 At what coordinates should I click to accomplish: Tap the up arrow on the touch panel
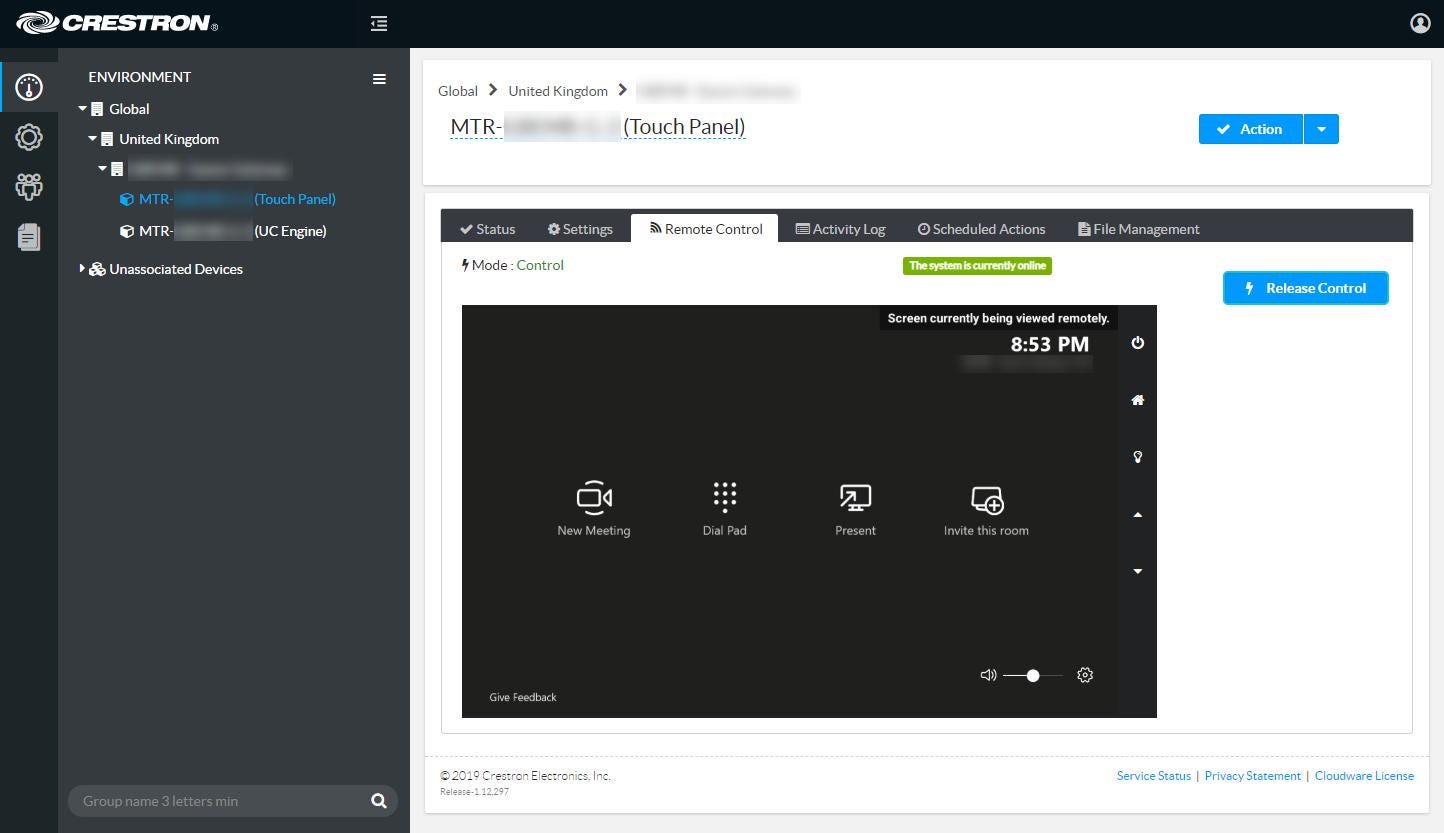pyautogui.click(x=1137, y=514)
